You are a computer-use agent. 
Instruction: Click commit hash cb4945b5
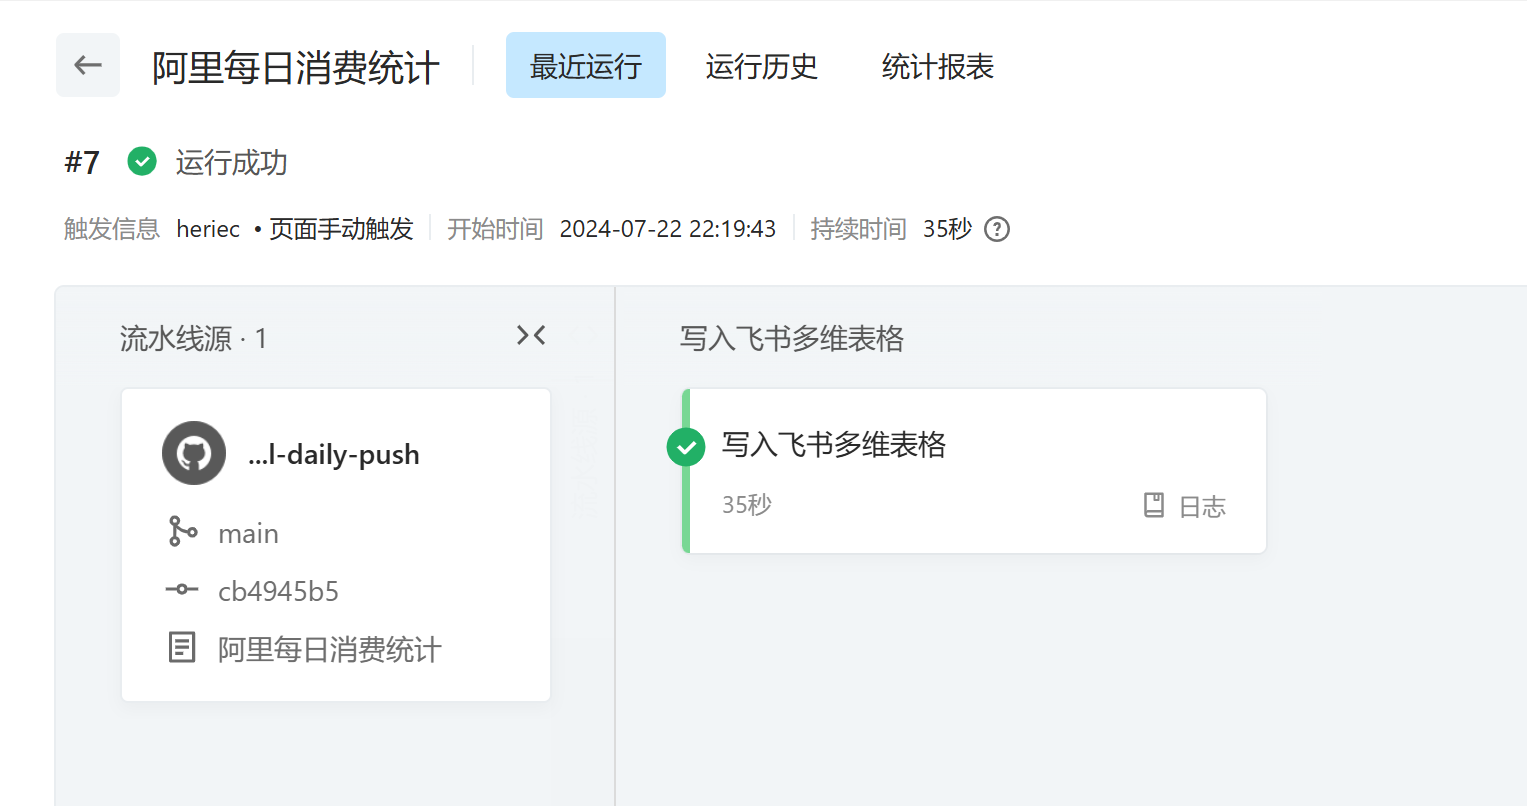pyautogui.click(x=279, y=591)
